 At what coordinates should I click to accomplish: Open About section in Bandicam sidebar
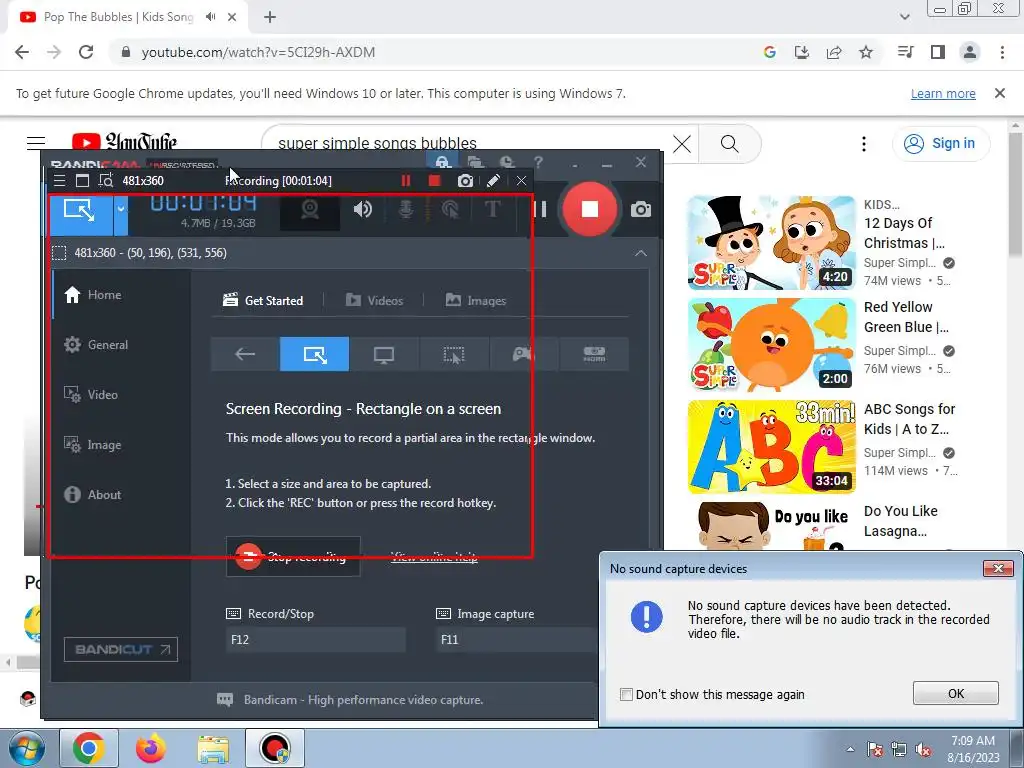coord(92,494)
